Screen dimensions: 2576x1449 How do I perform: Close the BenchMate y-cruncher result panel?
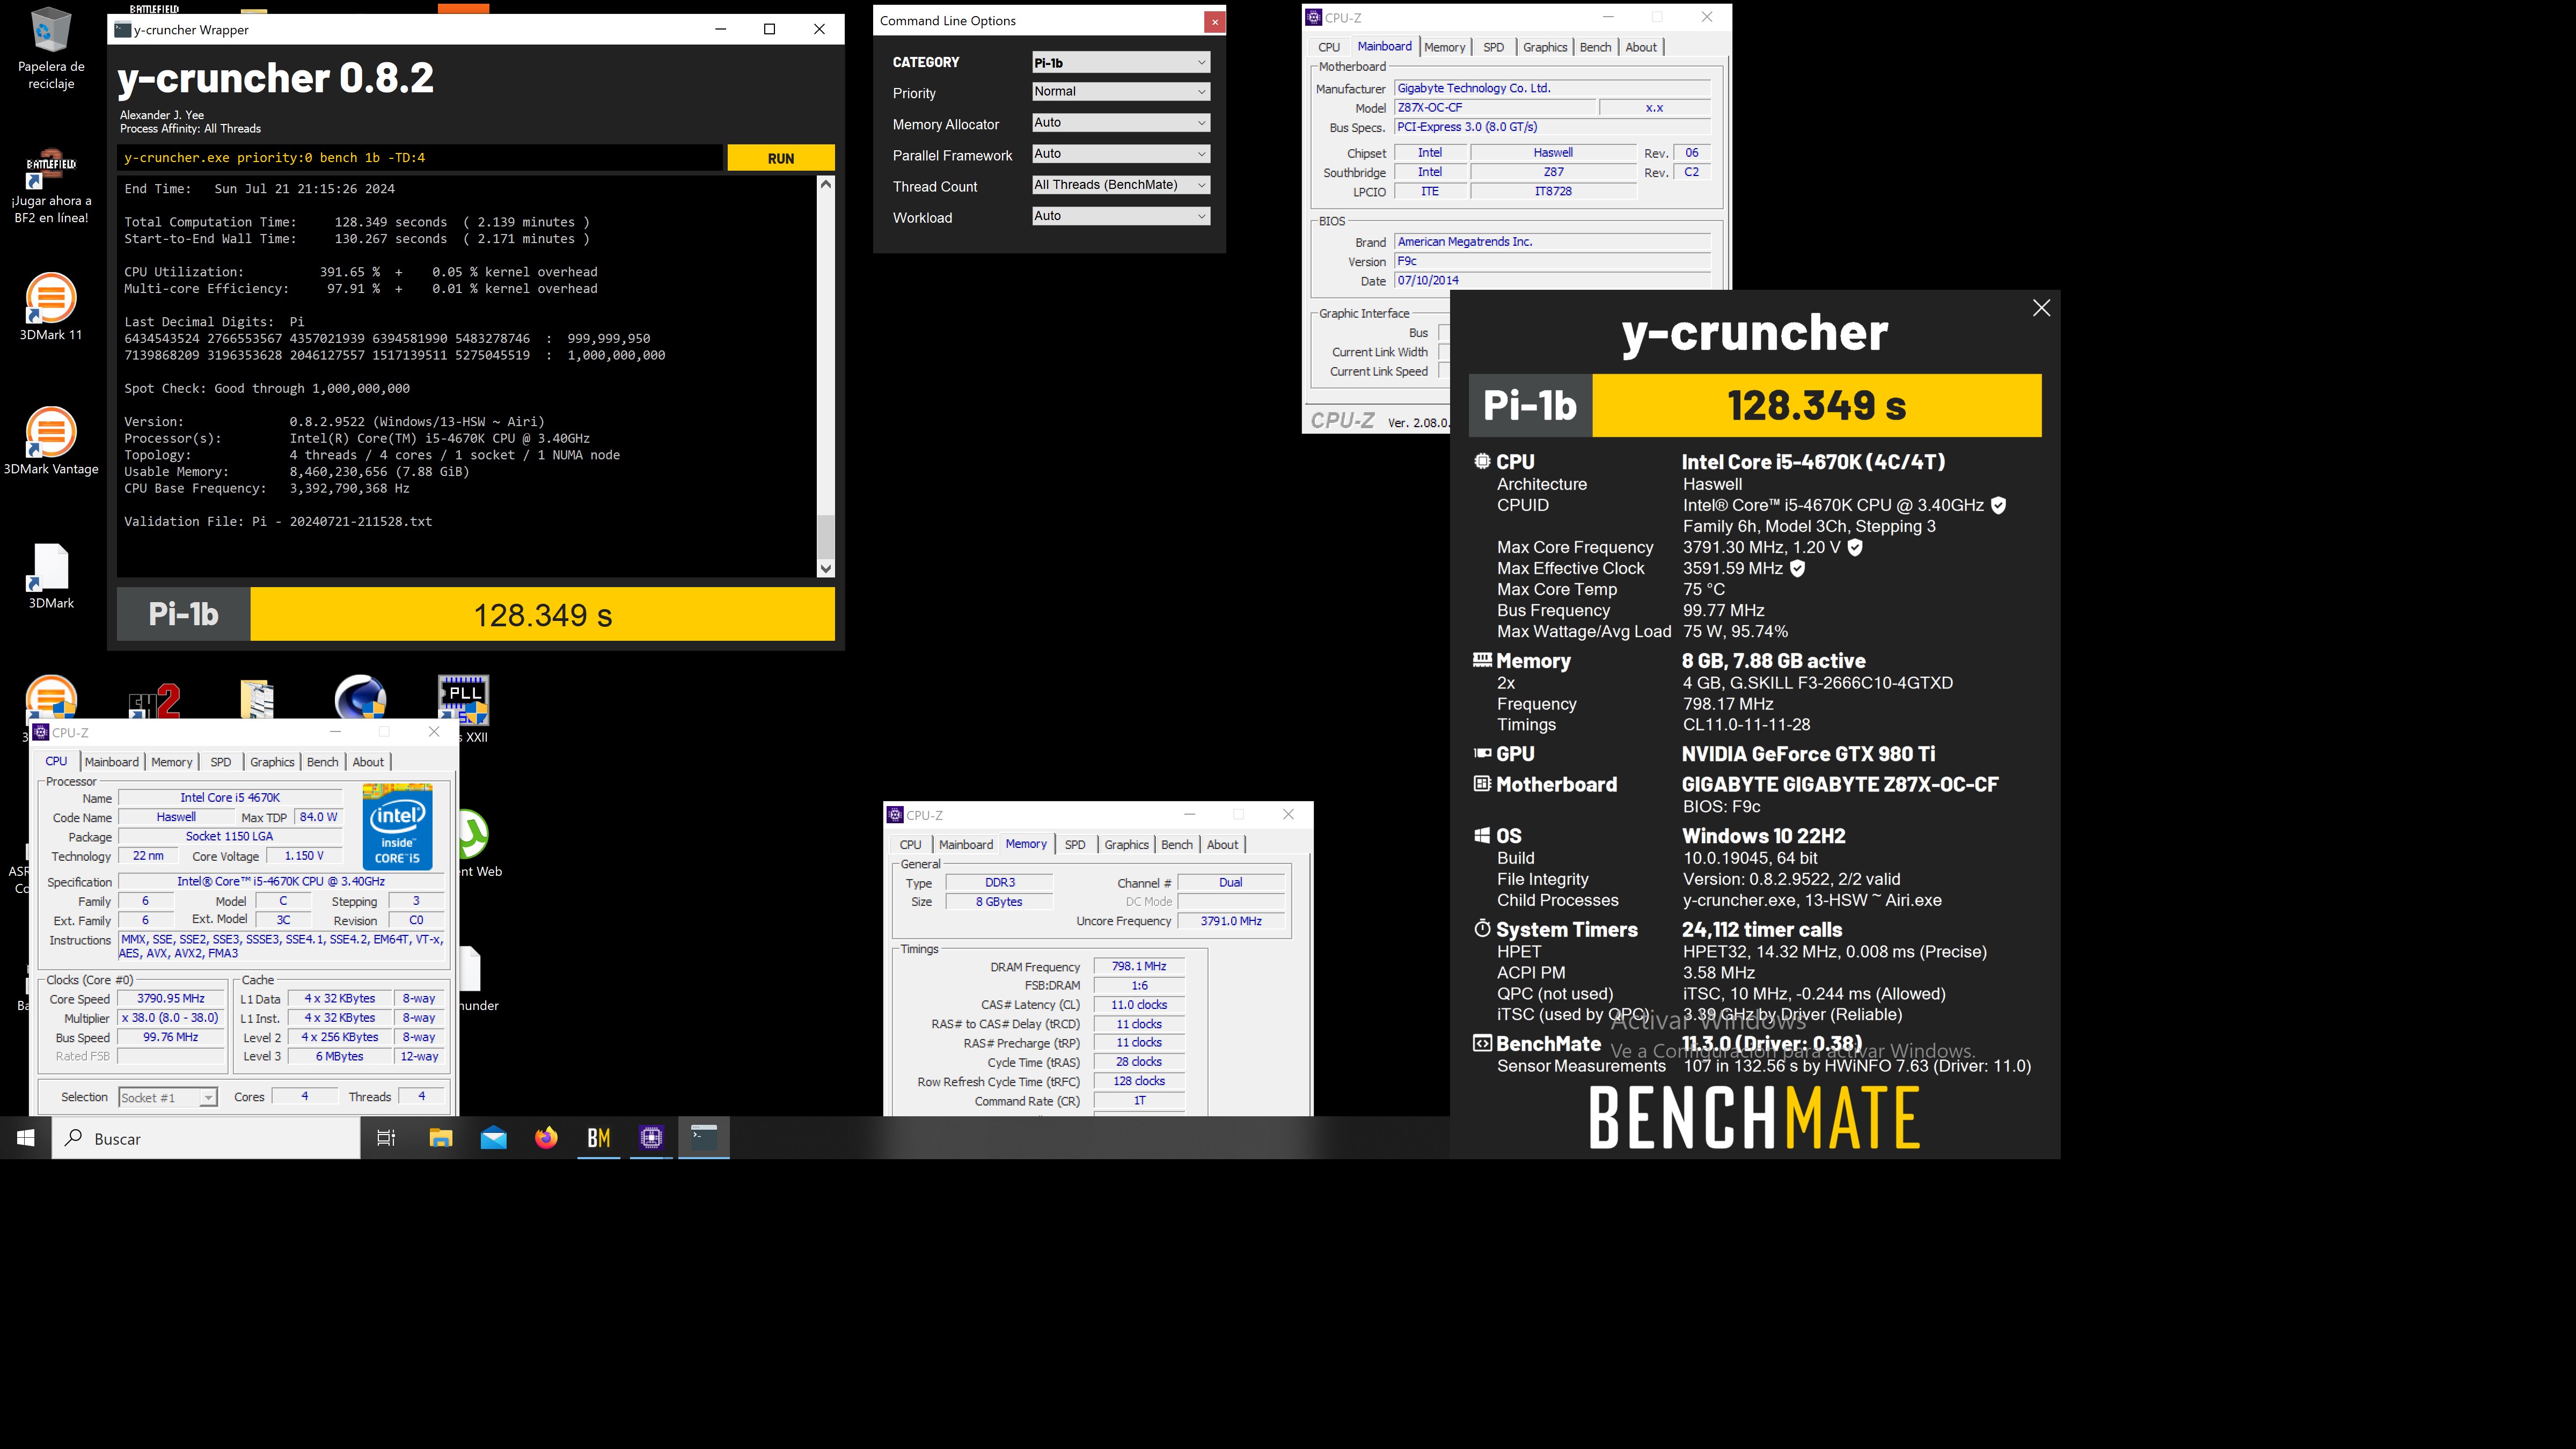[x=2041, y=308]
